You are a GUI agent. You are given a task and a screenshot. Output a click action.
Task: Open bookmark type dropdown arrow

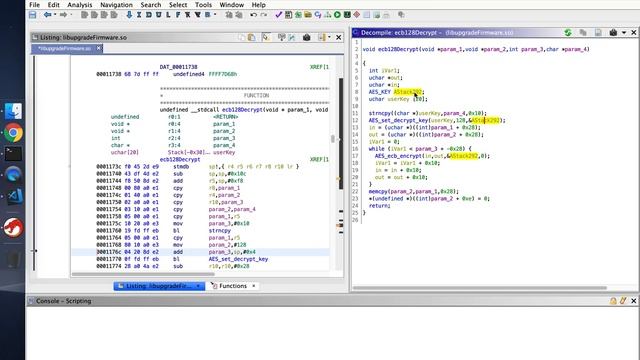[215, 15]
